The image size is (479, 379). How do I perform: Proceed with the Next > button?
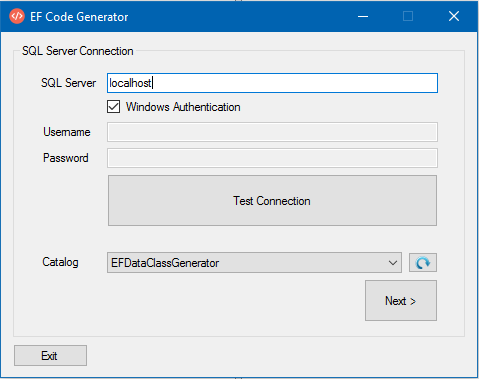coord(401,301)
